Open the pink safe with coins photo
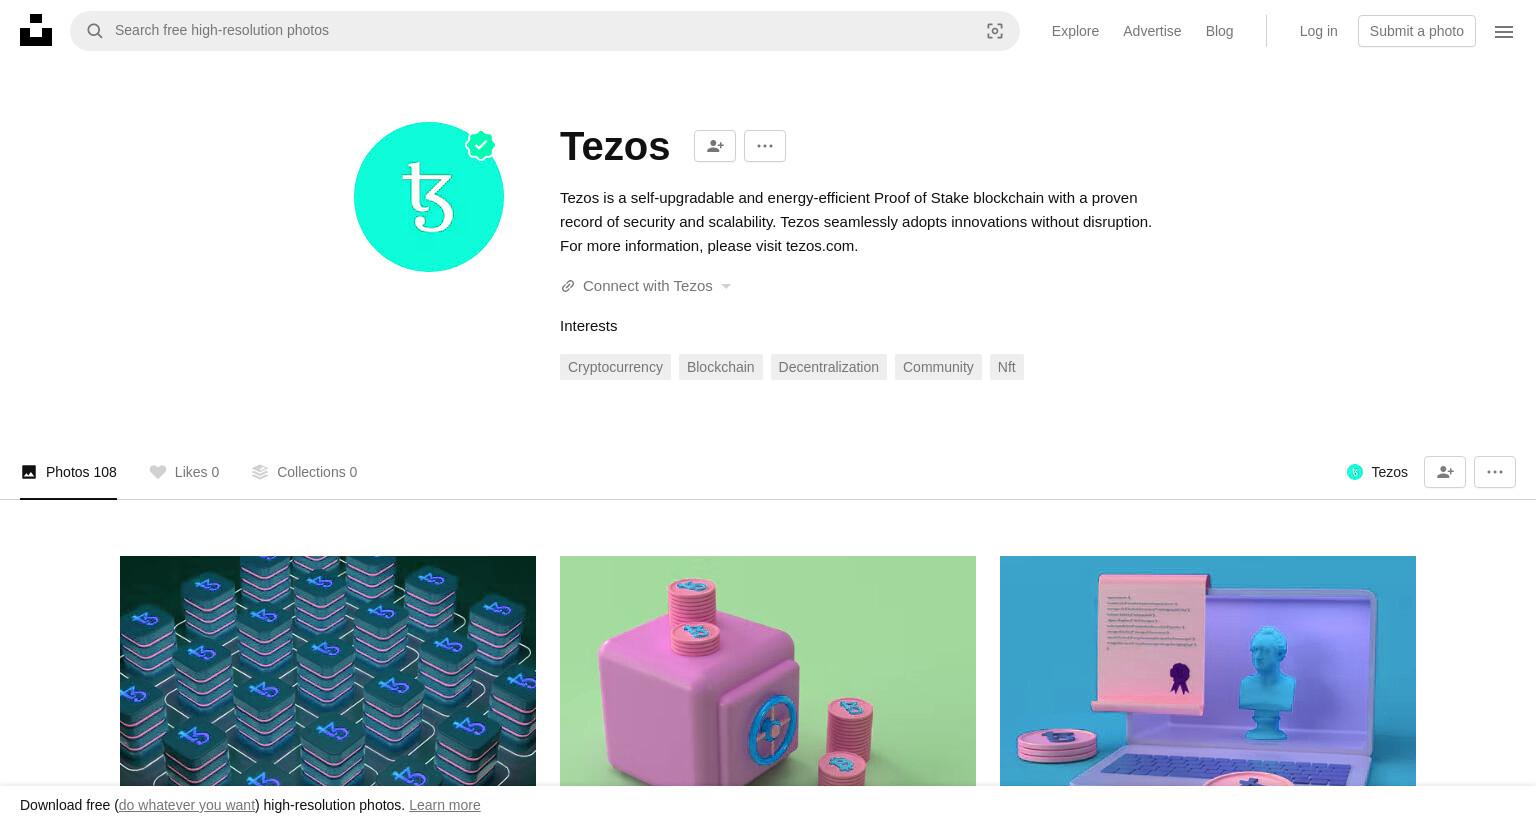This screenshot has width=1536, height=824. (x=768, y=671)
